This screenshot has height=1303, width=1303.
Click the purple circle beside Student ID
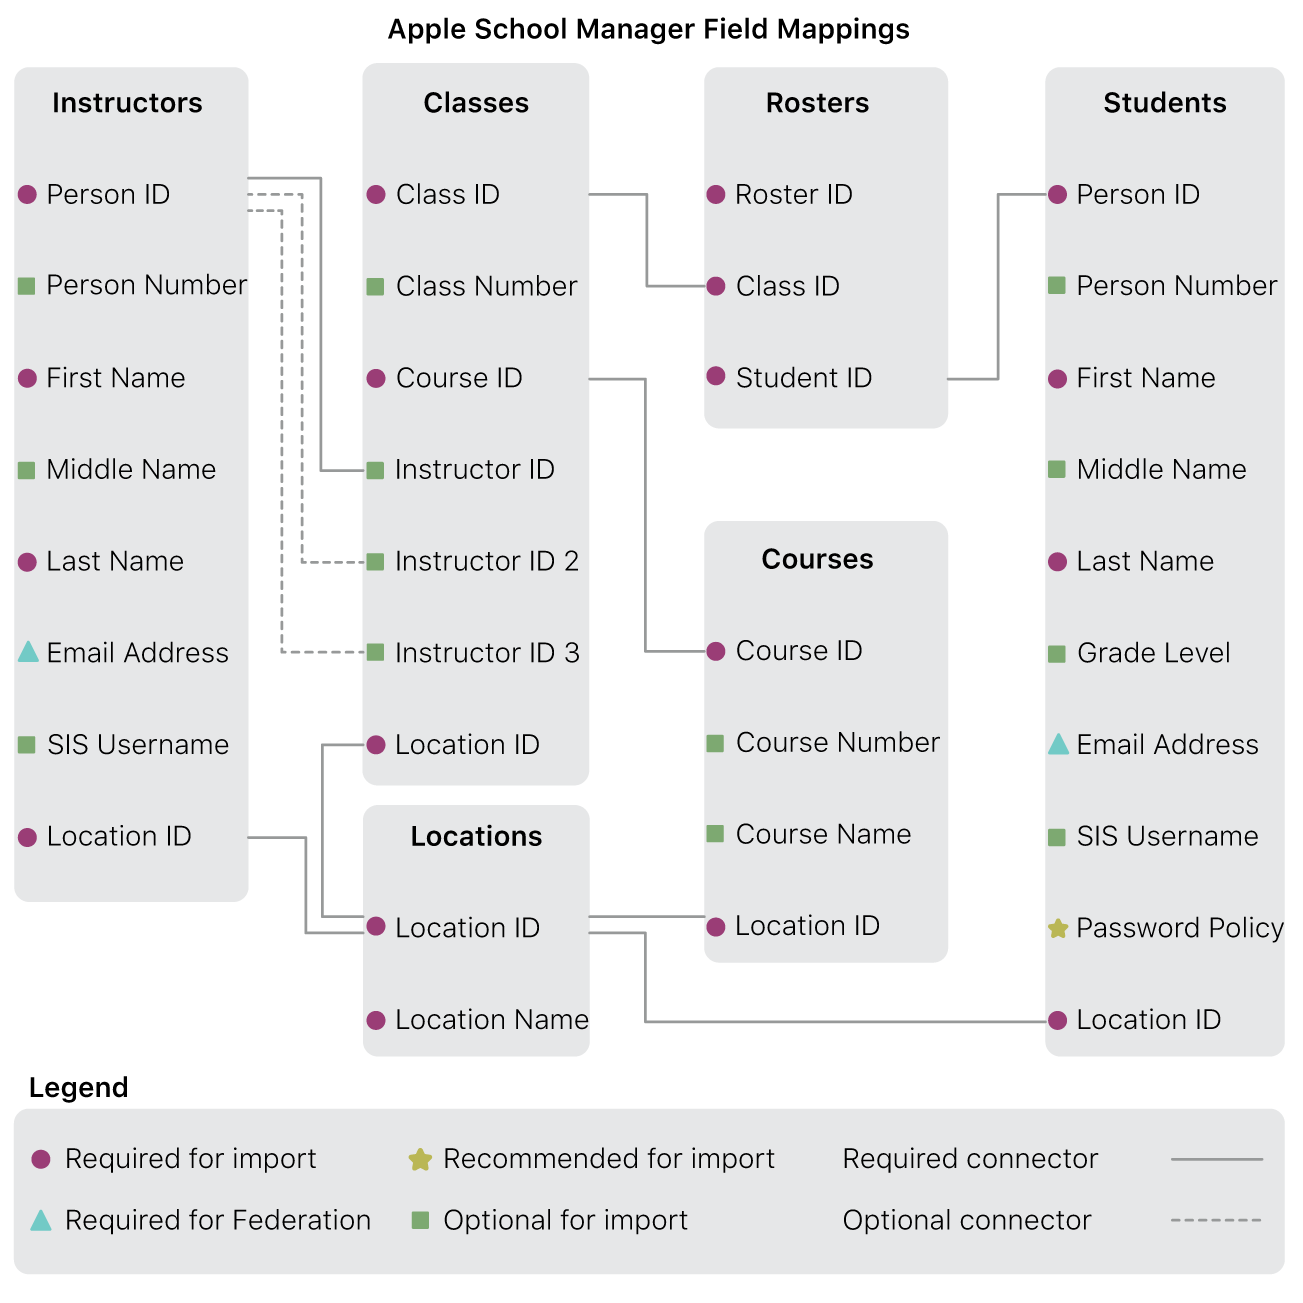tap(716, 377)
